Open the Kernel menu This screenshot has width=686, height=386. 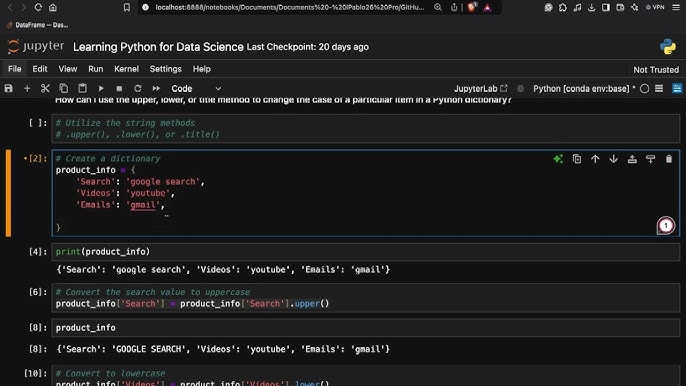126,69
